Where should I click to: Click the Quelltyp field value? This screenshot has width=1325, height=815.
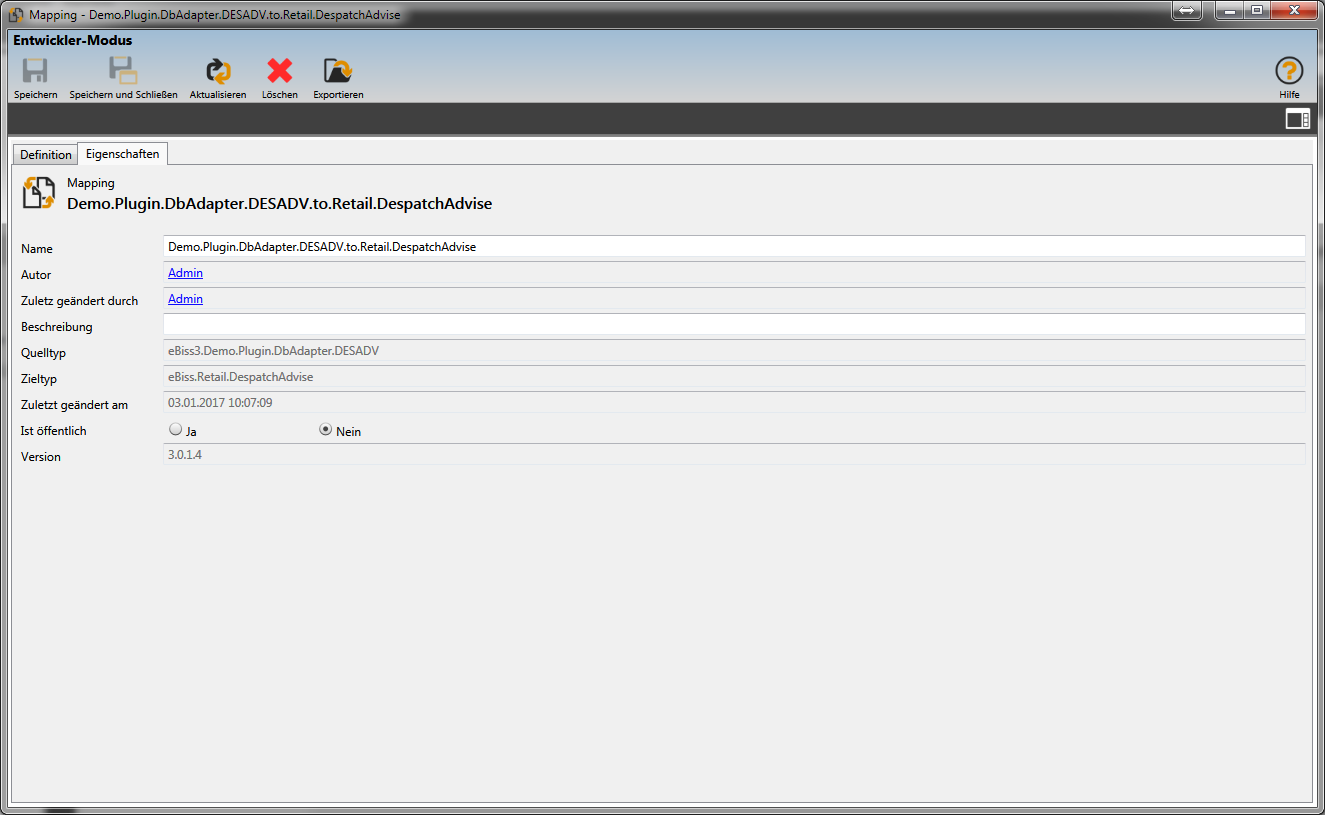click(x=273, y=351)
